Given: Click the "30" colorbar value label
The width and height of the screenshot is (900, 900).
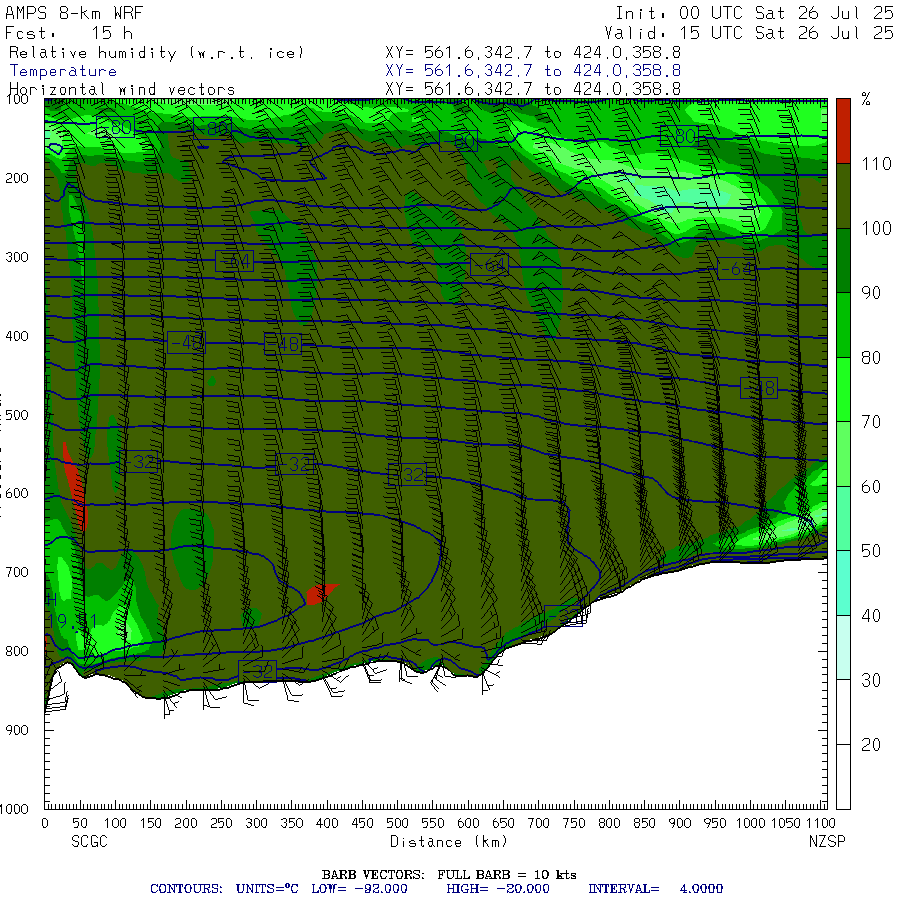Looking at the screenshot, I should click(871, 680).
